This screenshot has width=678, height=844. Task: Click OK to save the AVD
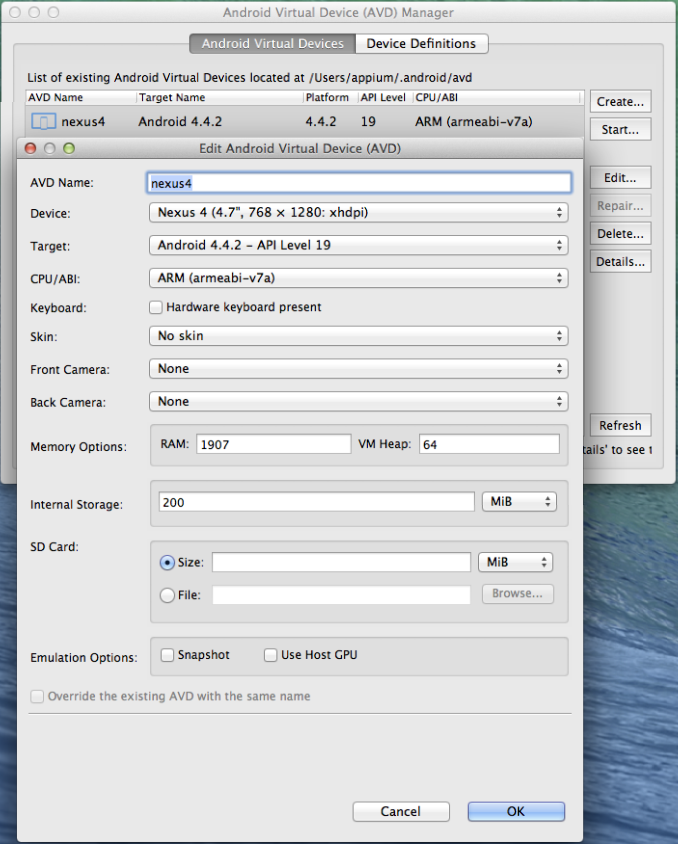[516, 812]
